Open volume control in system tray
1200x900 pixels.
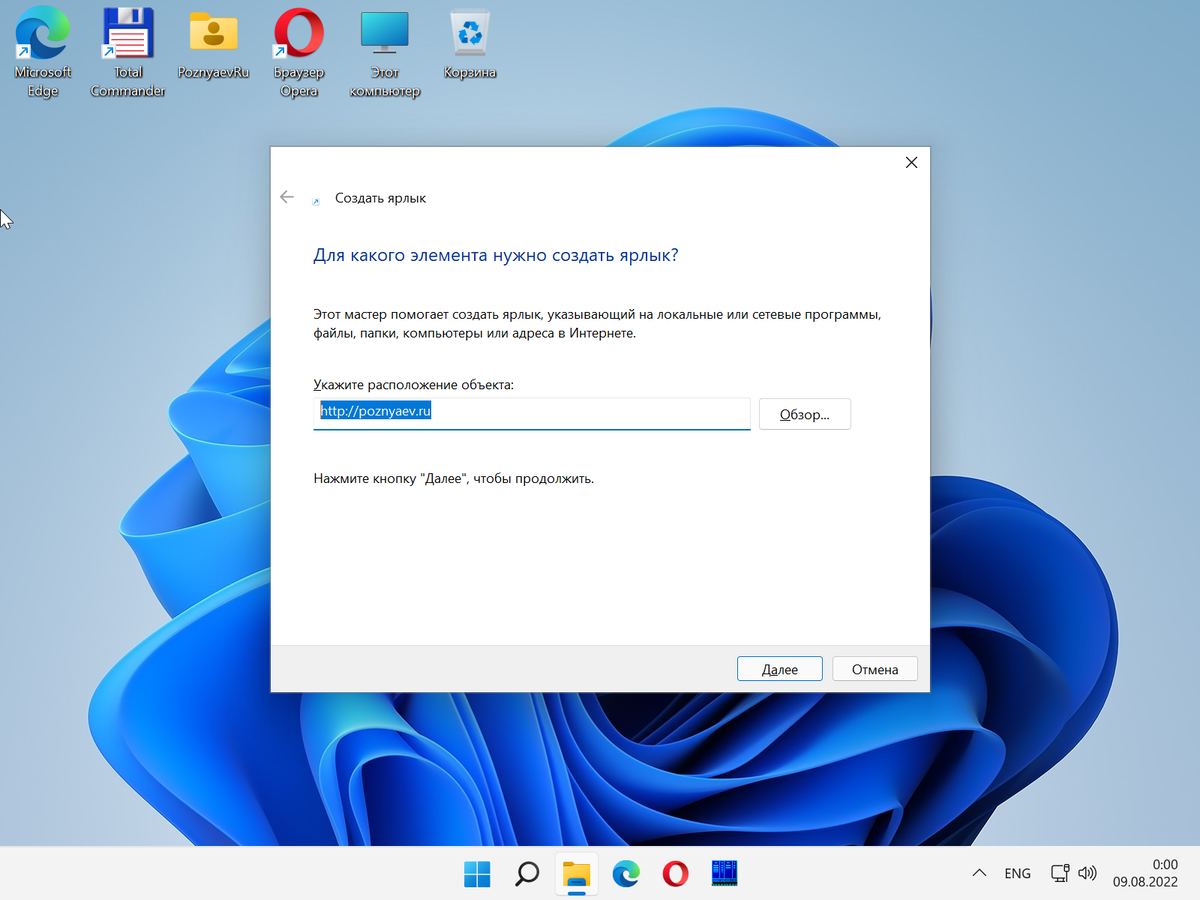point(1088,874)
